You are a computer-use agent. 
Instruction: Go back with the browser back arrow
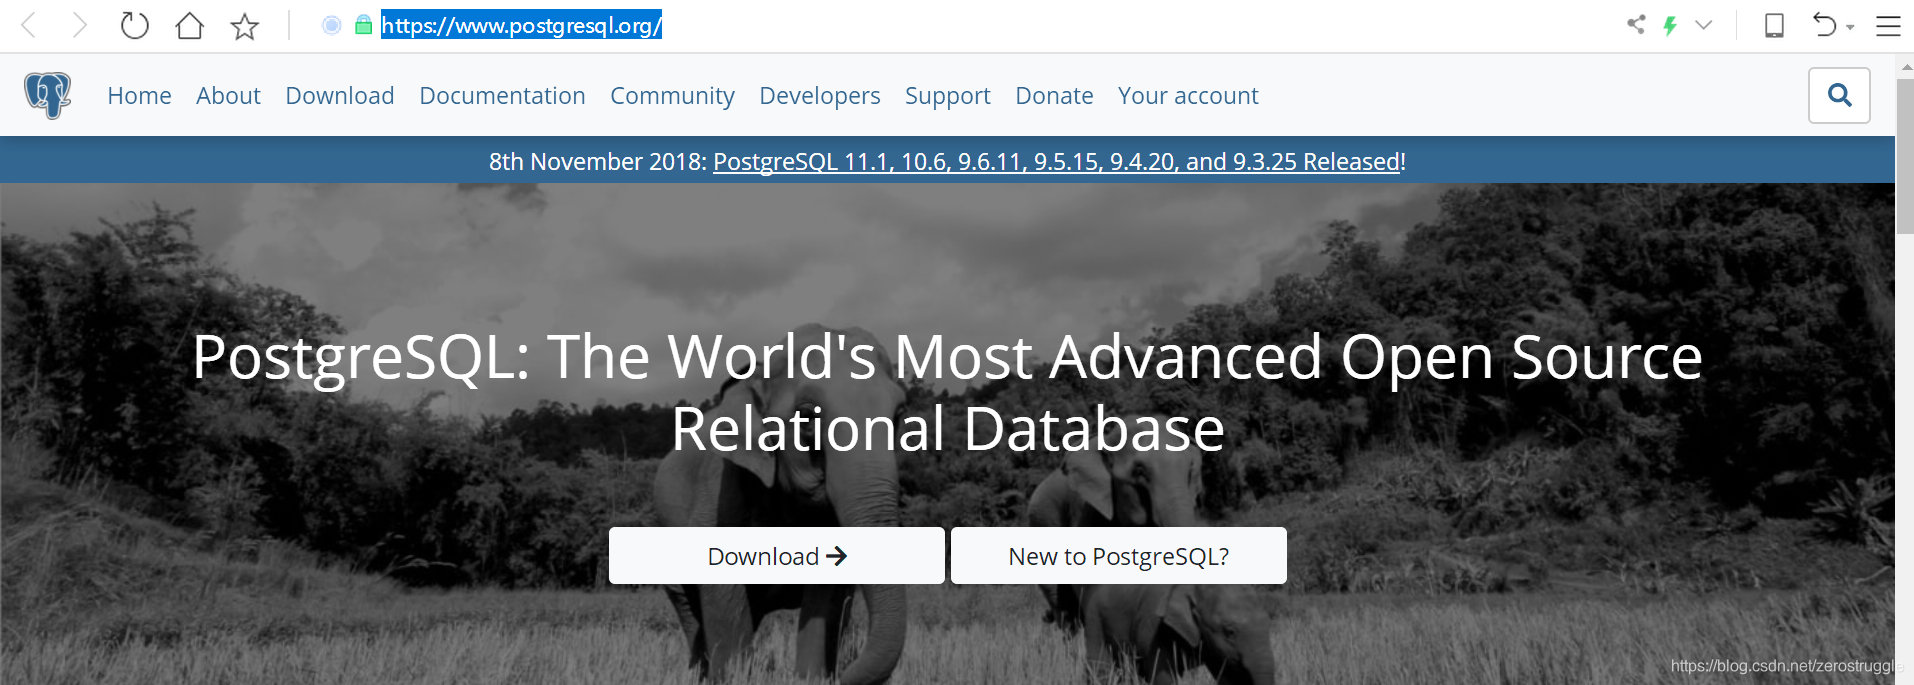[29, 25]
